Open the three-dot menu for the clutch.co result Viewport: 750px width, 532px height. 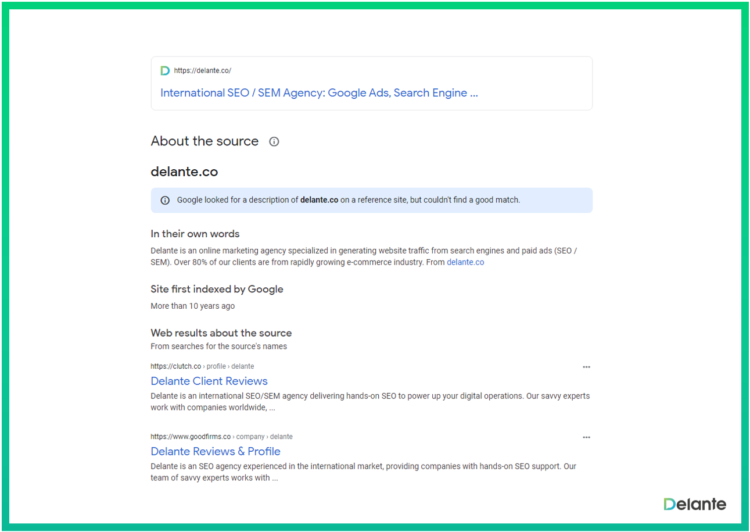(x=586, y=367)
